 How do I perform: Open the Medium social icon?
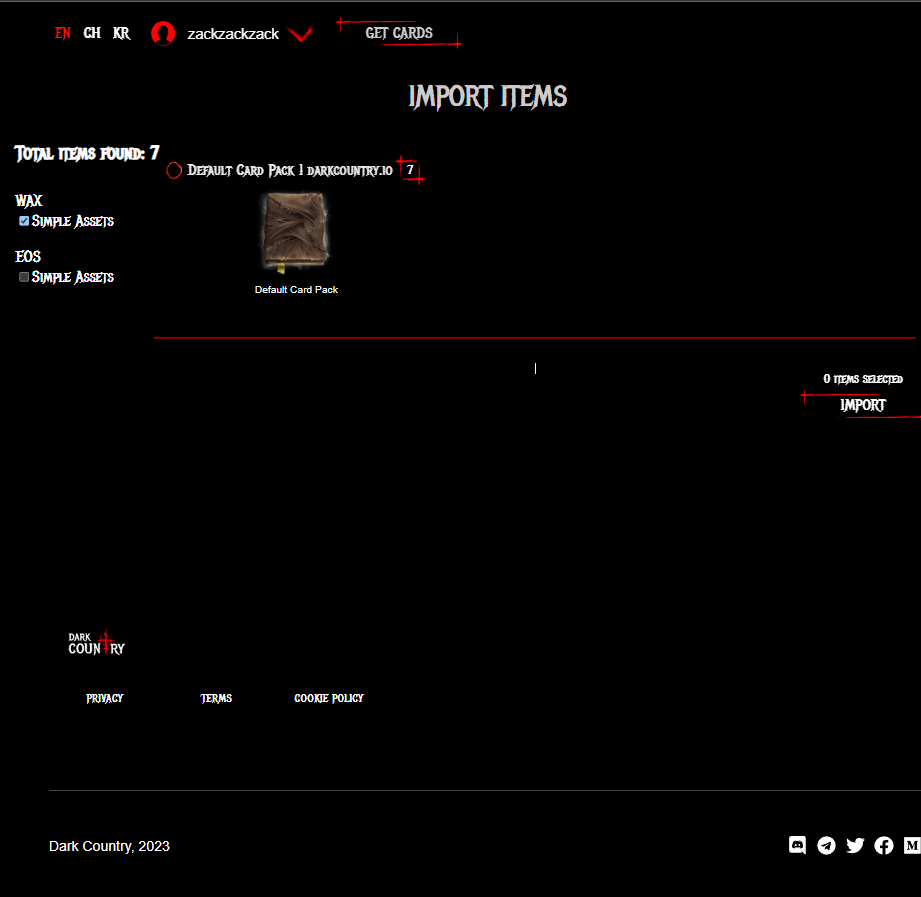tap(912, 845)
